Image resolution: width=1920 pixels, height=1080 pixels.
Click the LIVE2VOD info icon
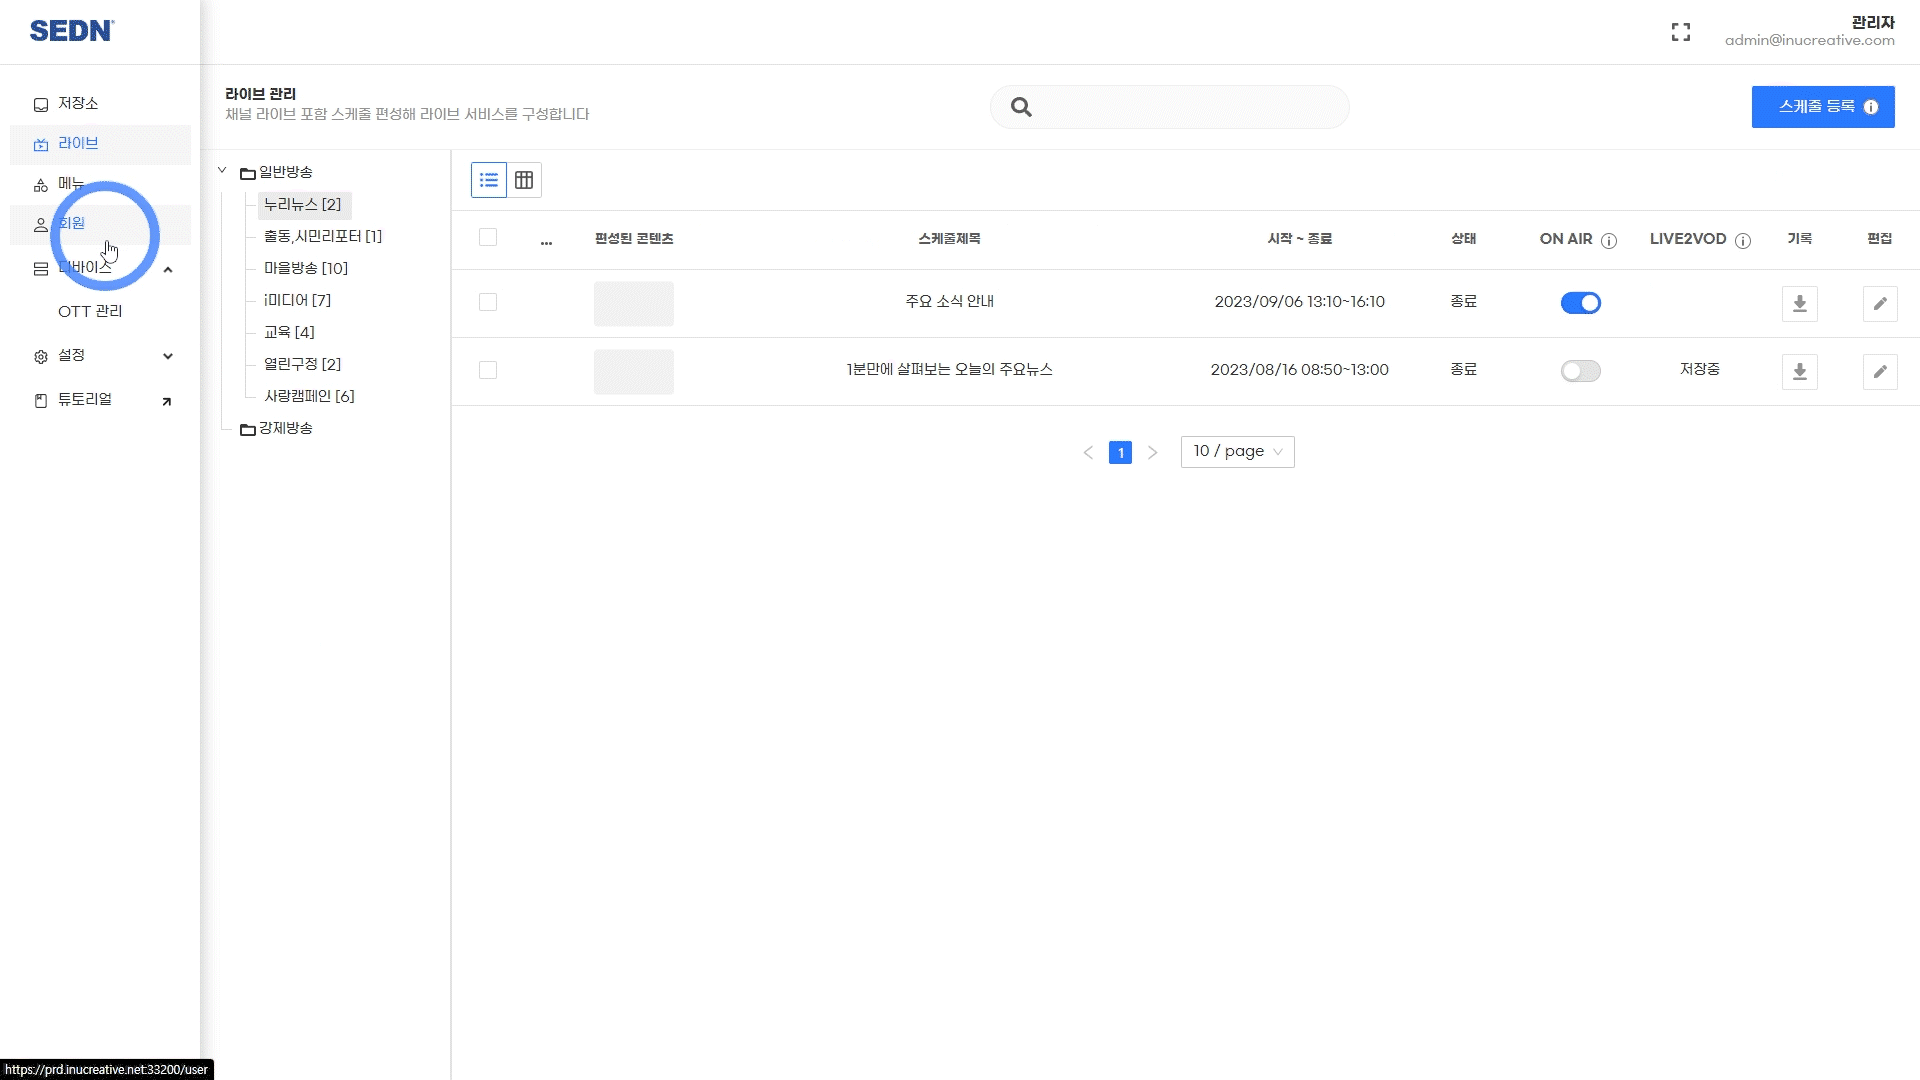(1743, 240)
